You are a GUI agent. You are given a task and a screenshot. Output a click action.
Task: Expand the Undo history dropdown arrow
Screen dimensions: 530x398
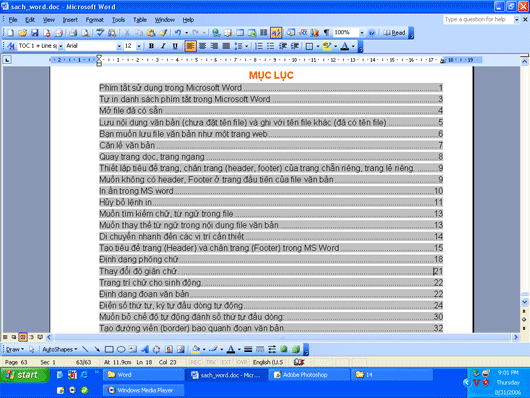(186, 33)
